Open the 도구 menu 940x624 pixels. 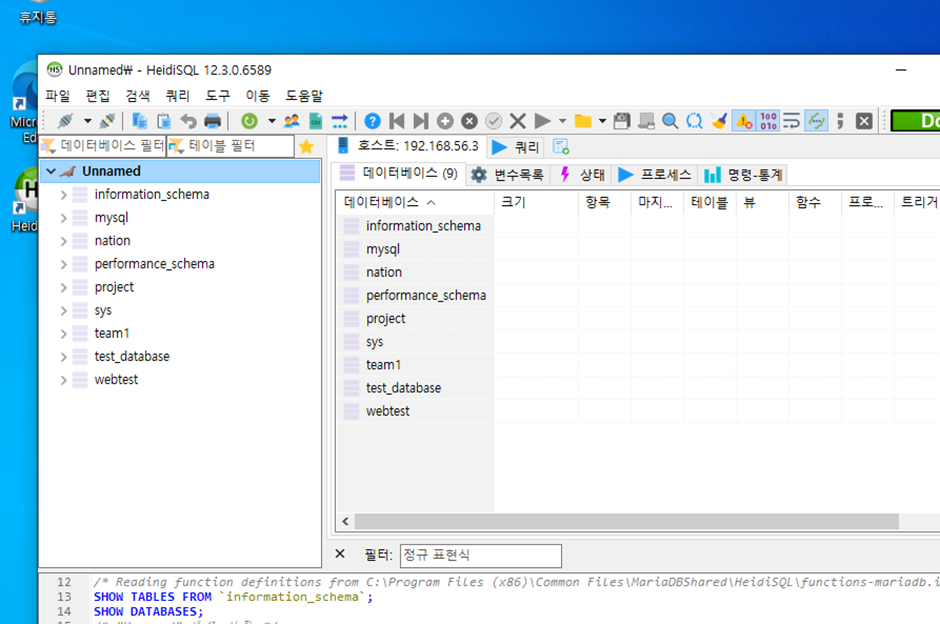point(218,96)
